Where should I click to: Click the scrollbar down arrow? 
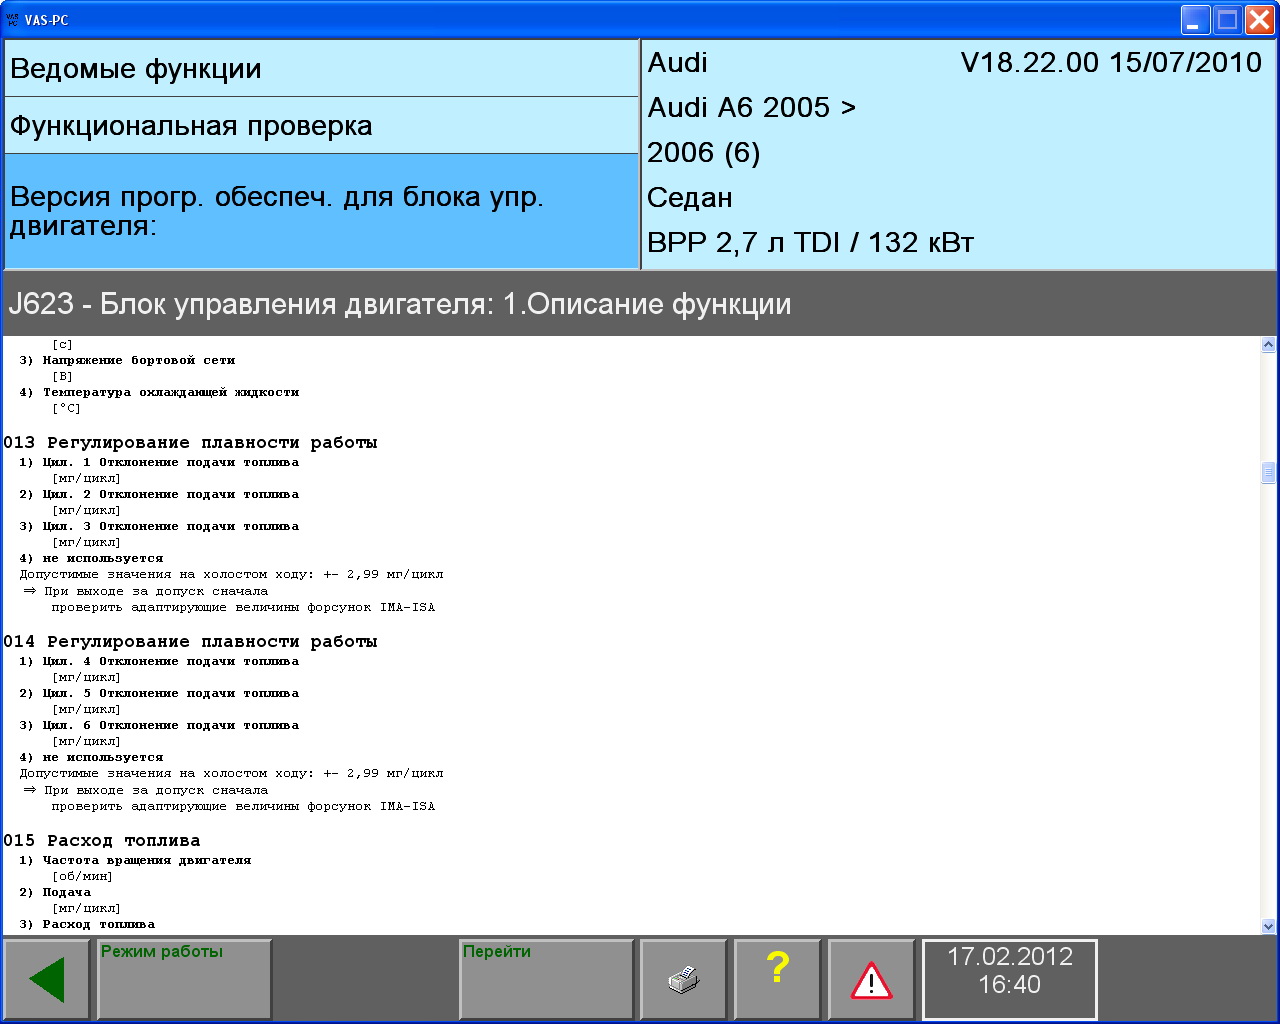1268,926
